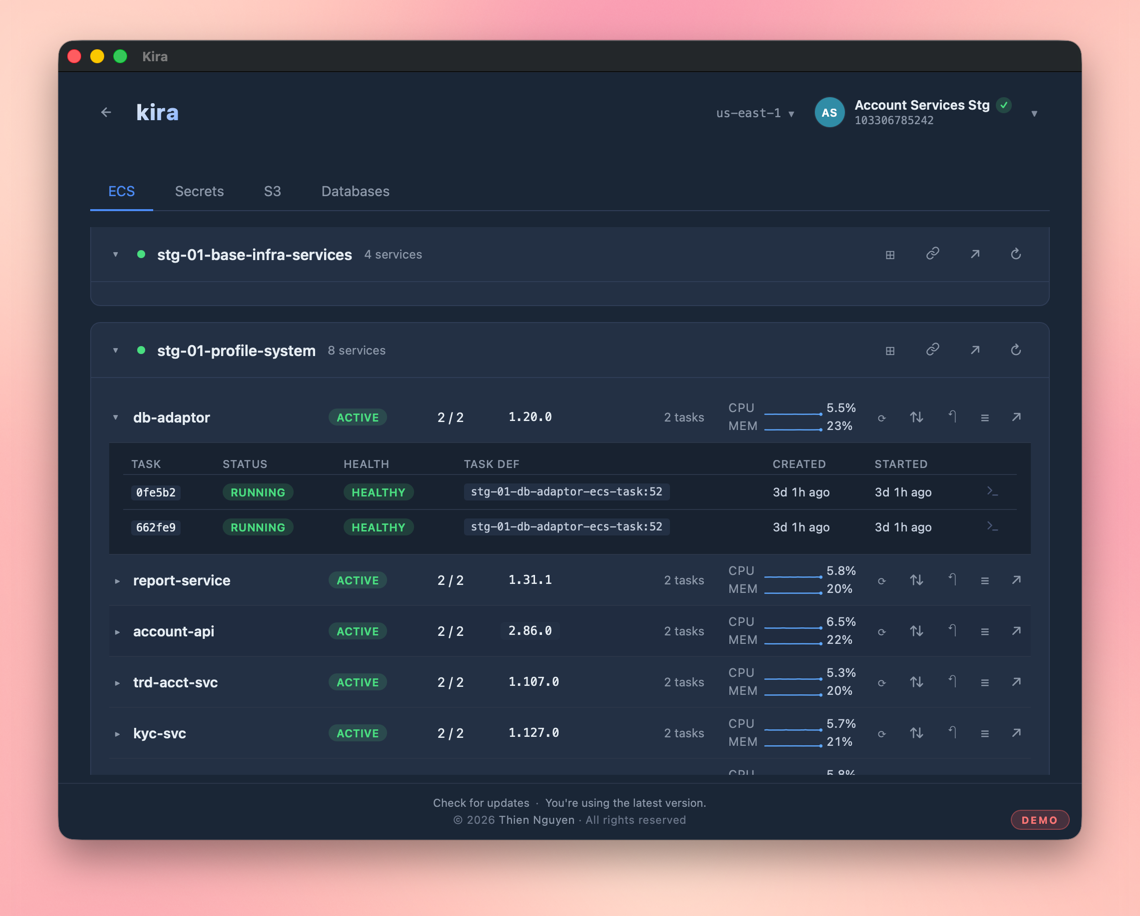Click the db-adaptor CPU usage sparkline

click(793, 414)
